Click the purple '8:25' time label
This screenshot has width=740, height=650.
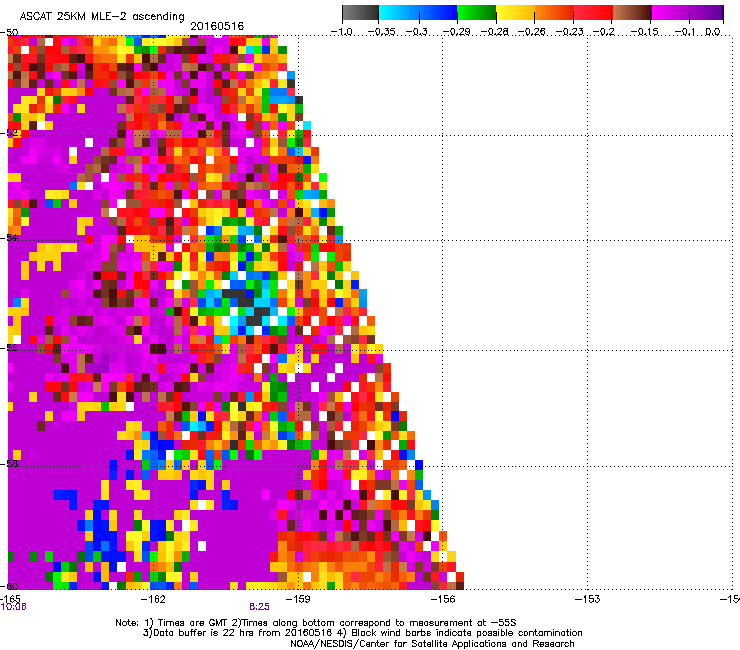260,607
